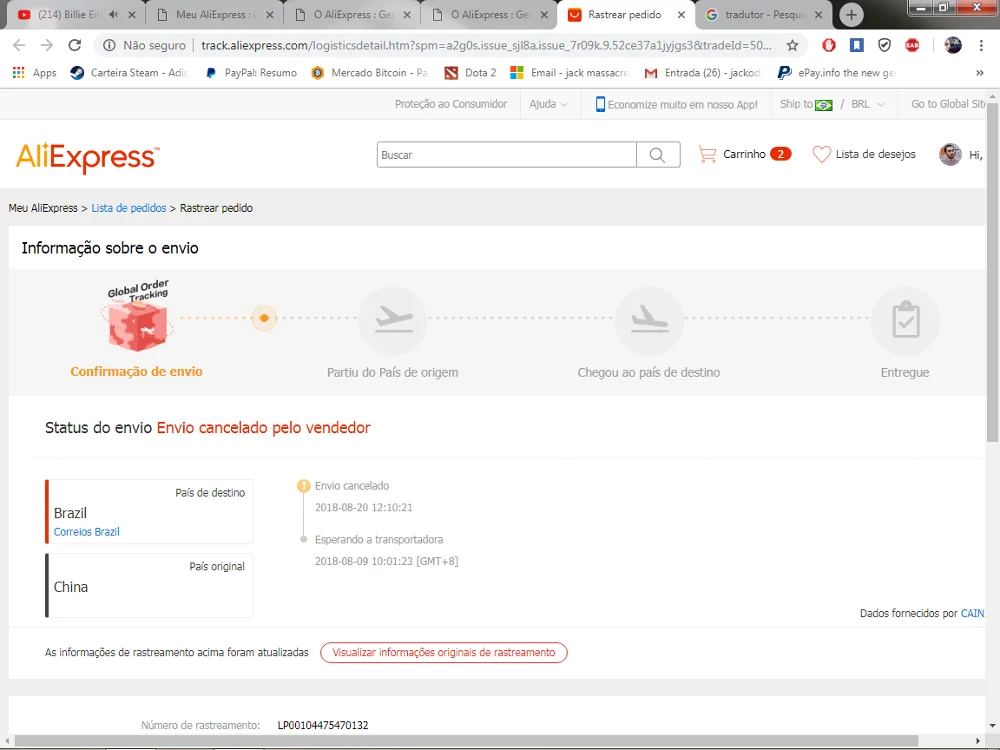Click the vertical page scrollbar thumb

(992, 273)
